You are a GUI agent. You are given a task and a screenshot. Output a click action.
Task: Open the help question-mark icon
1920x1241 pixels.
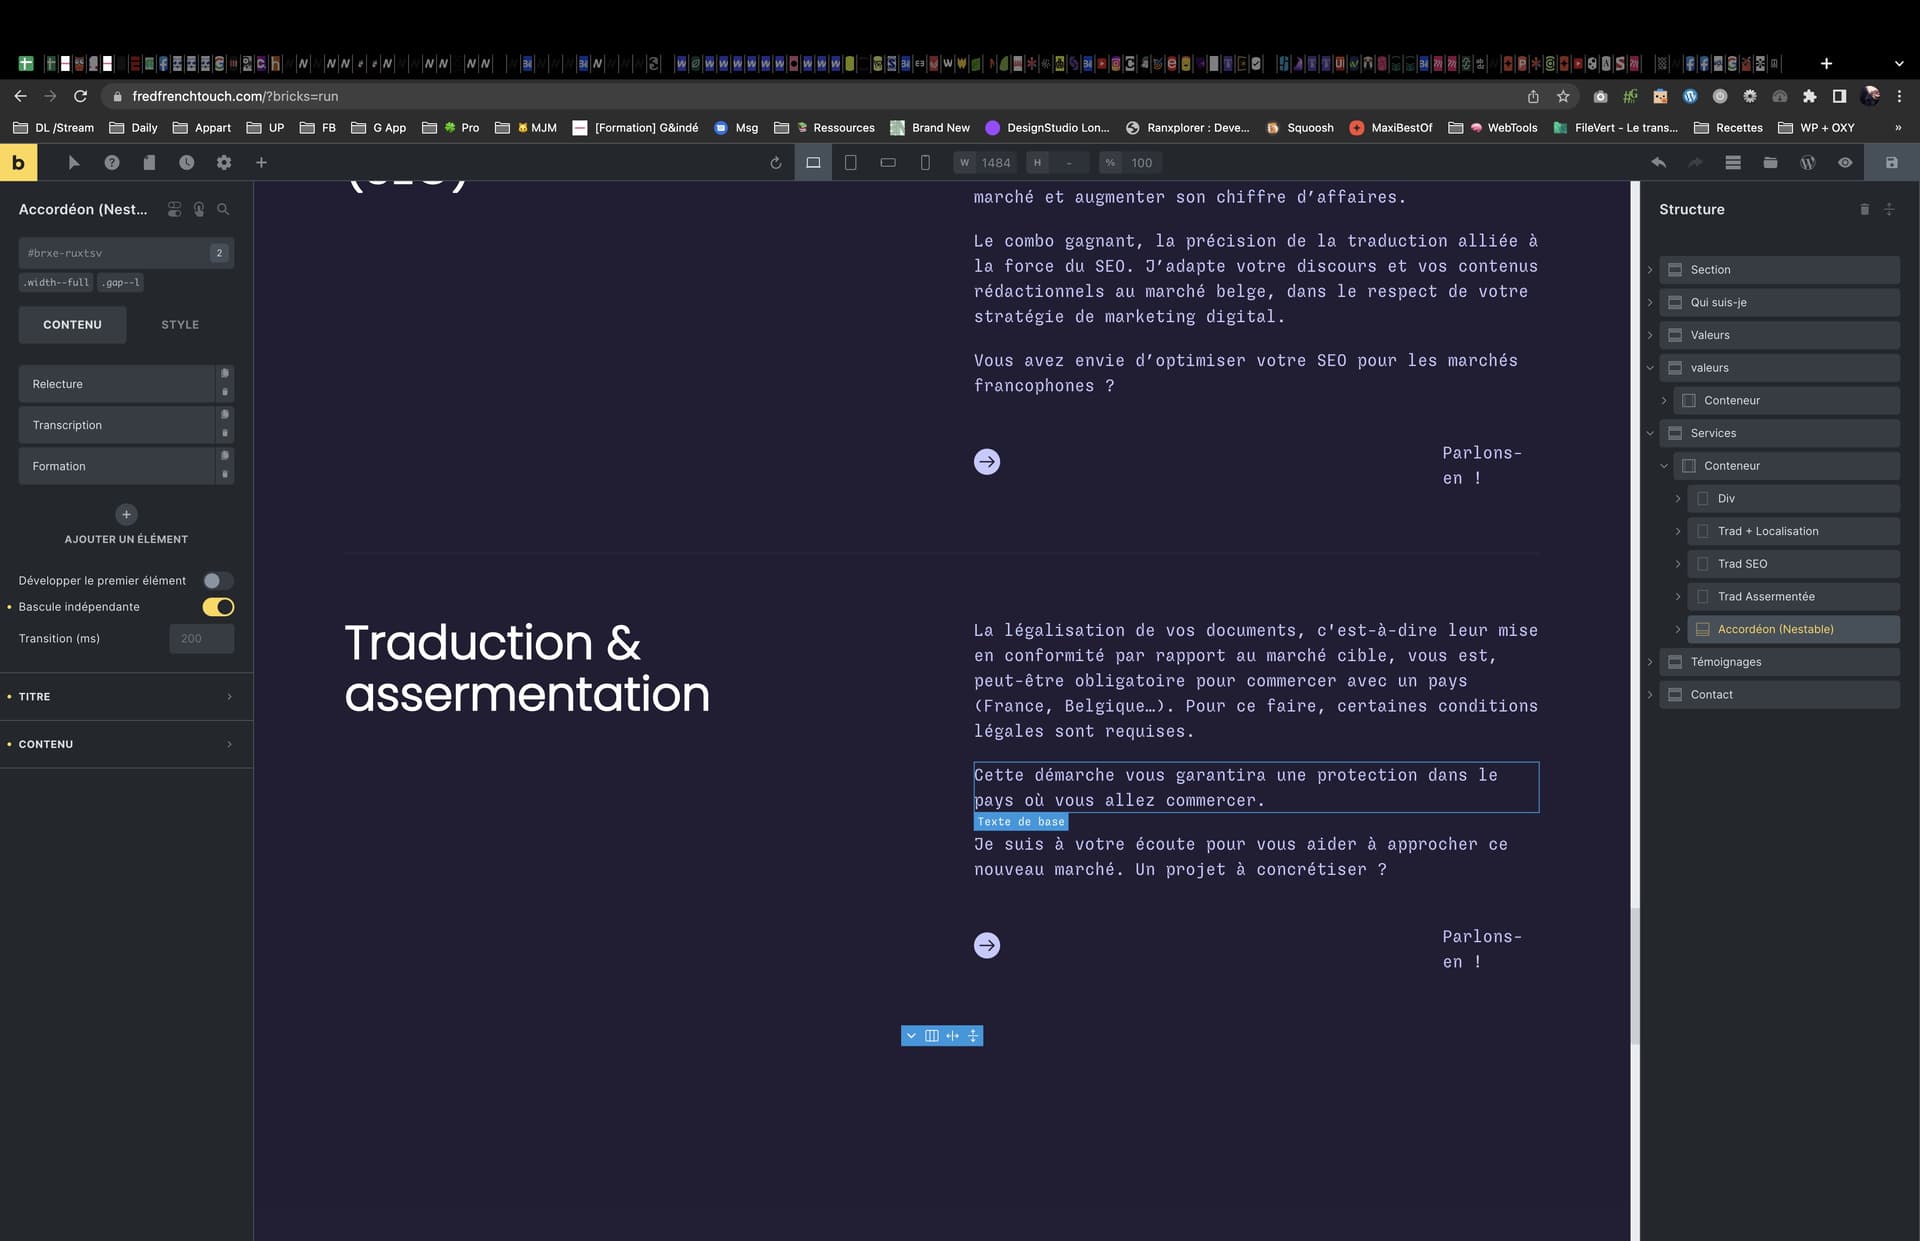click(x=112, y=162)
